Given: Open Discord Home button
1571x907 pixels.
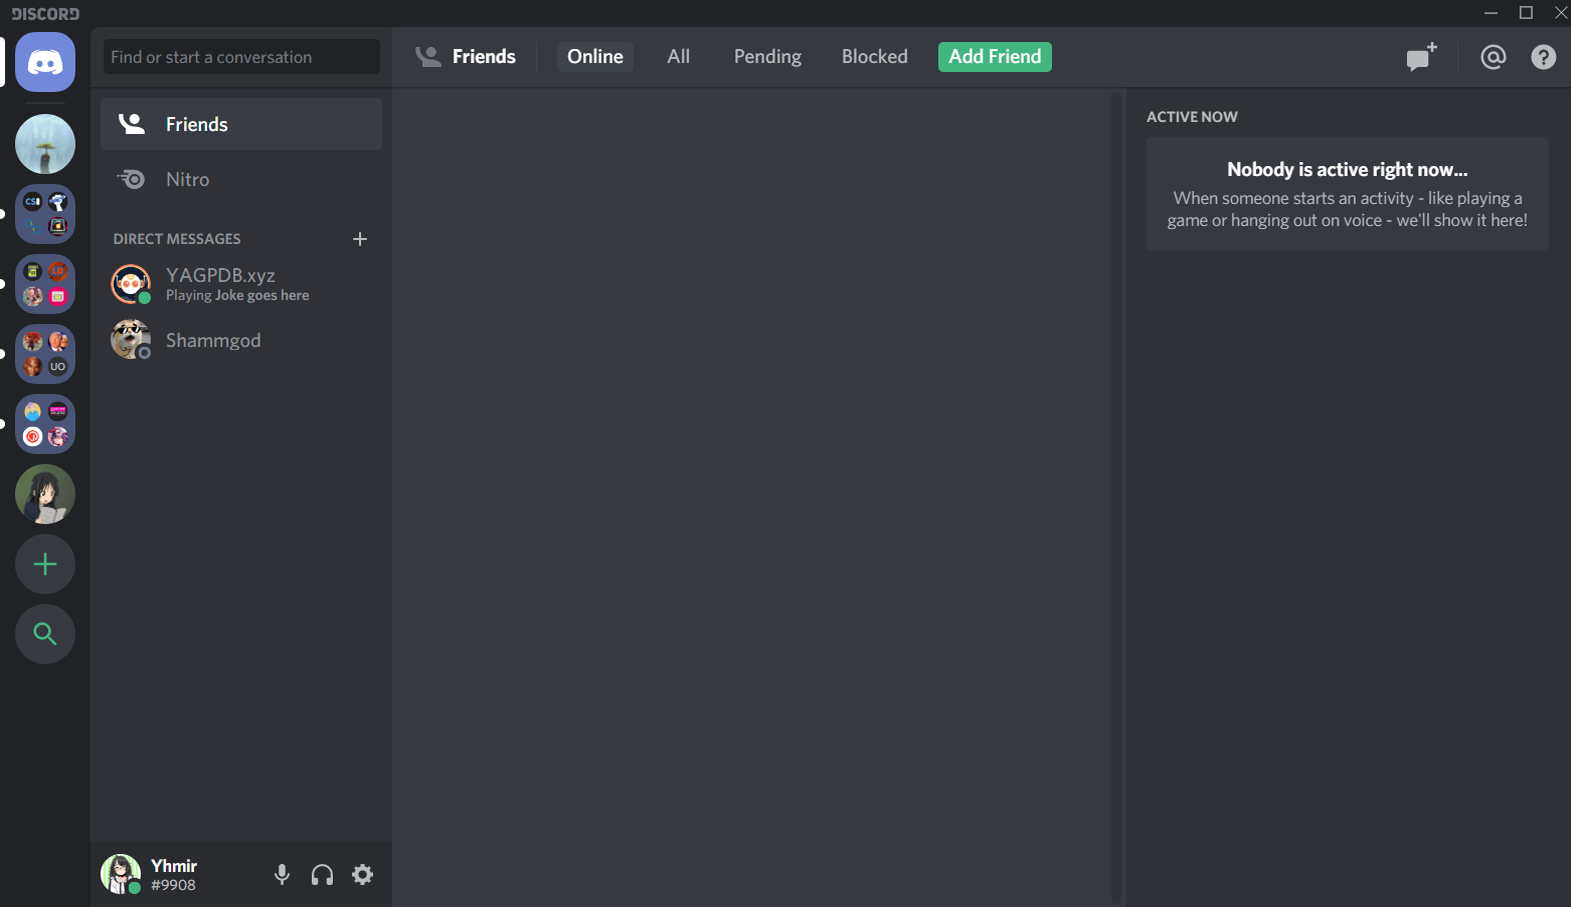Looking at the screenshot, I should coord(45,62).
